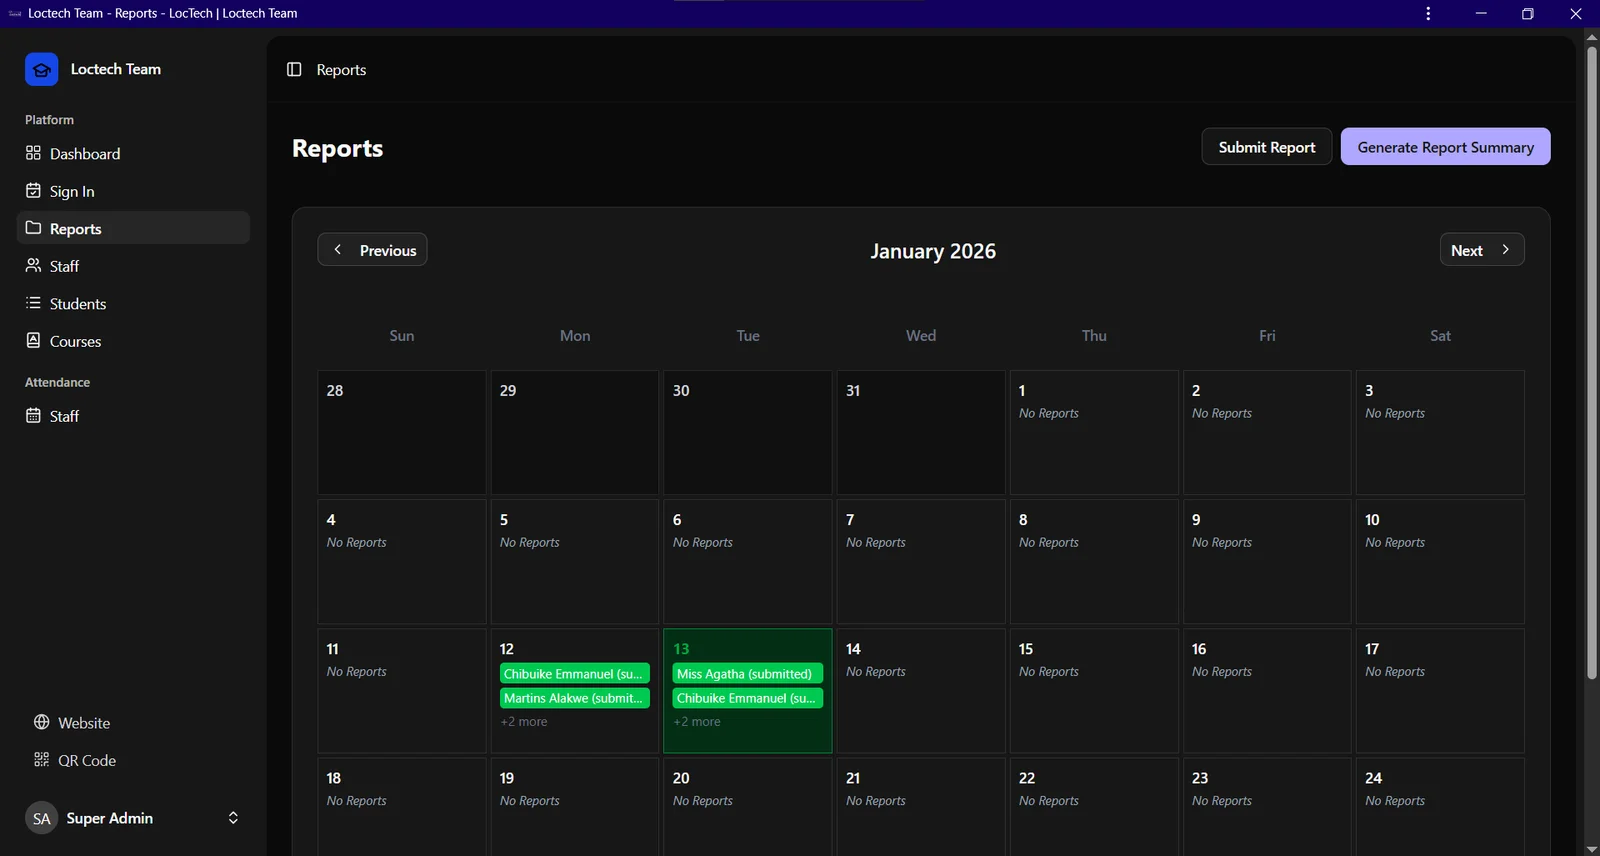The width and height of the screenshot is (1600, 856).
Task: Open the Website link in sidebar
Action: tap(133, 722)
